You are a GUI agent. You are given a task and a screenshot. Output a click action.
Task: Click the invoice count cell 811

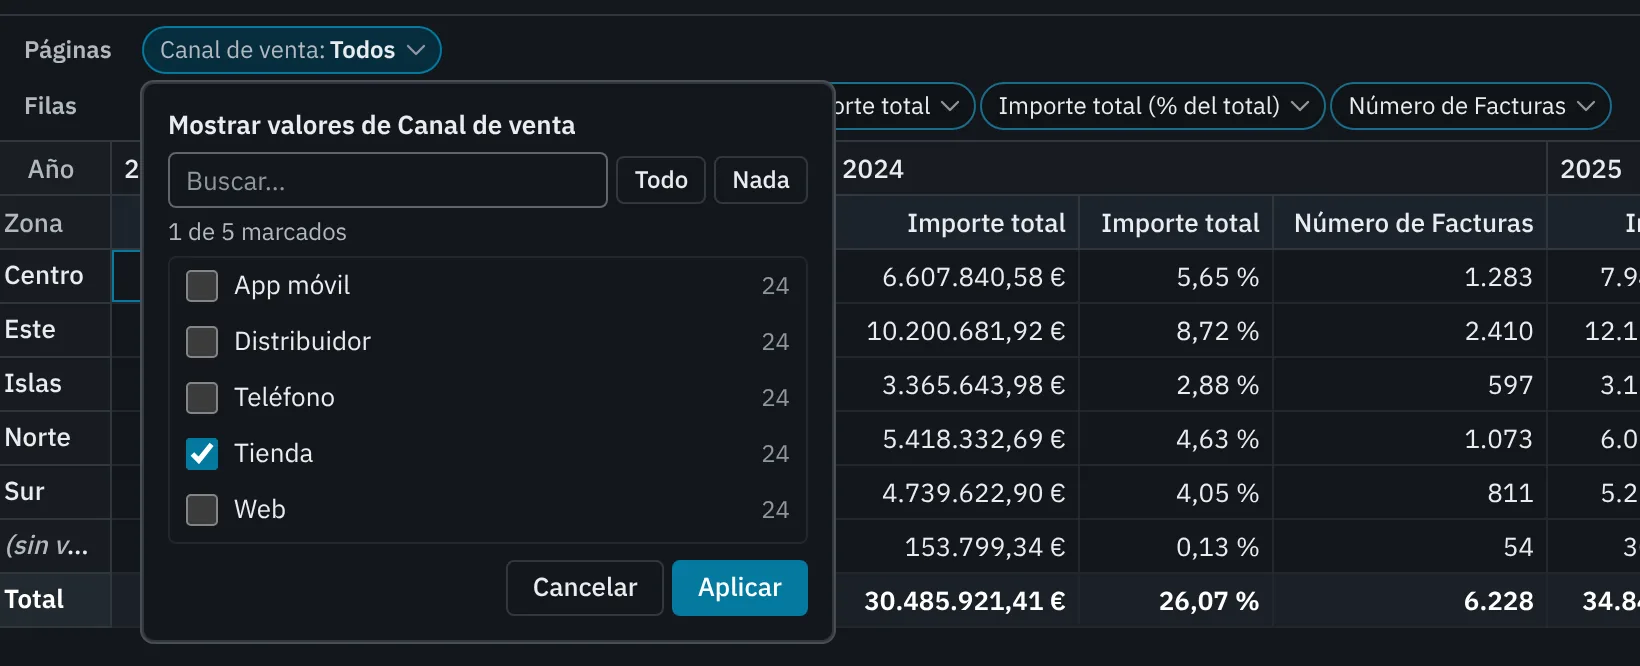[x=1410, y=493]
